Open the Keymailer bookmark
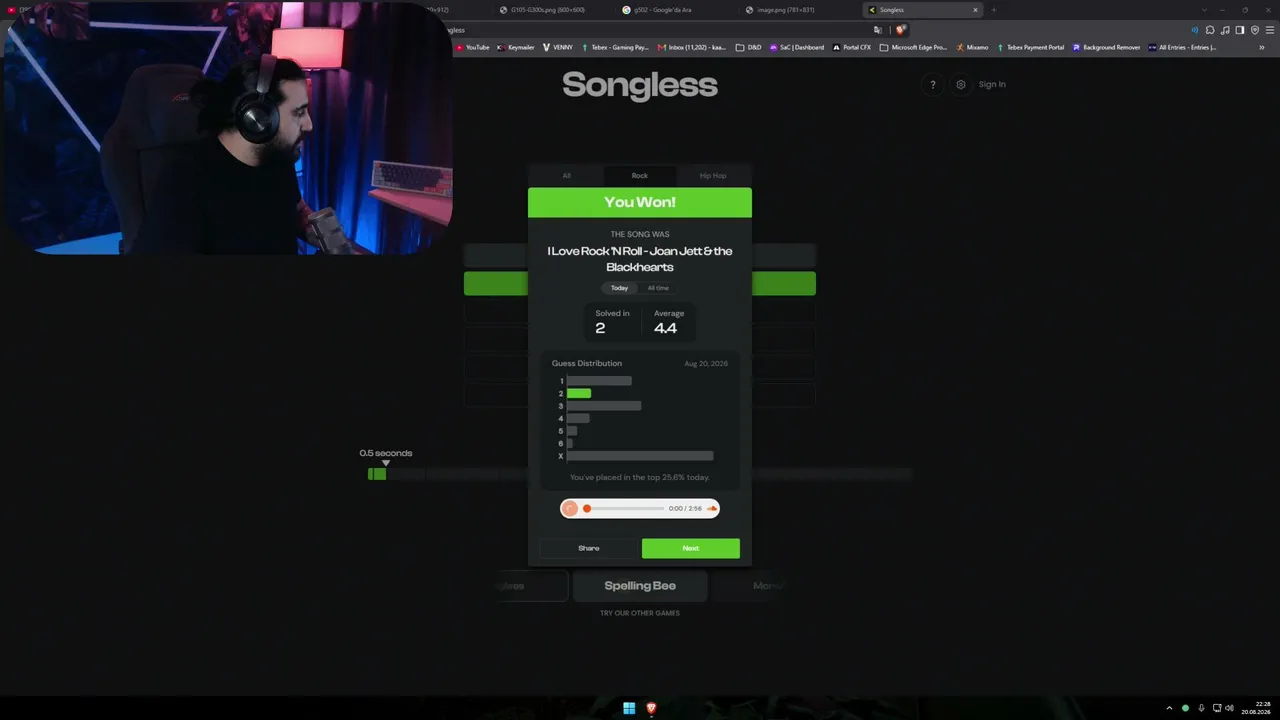1280x720 pixels. (516, 47)
